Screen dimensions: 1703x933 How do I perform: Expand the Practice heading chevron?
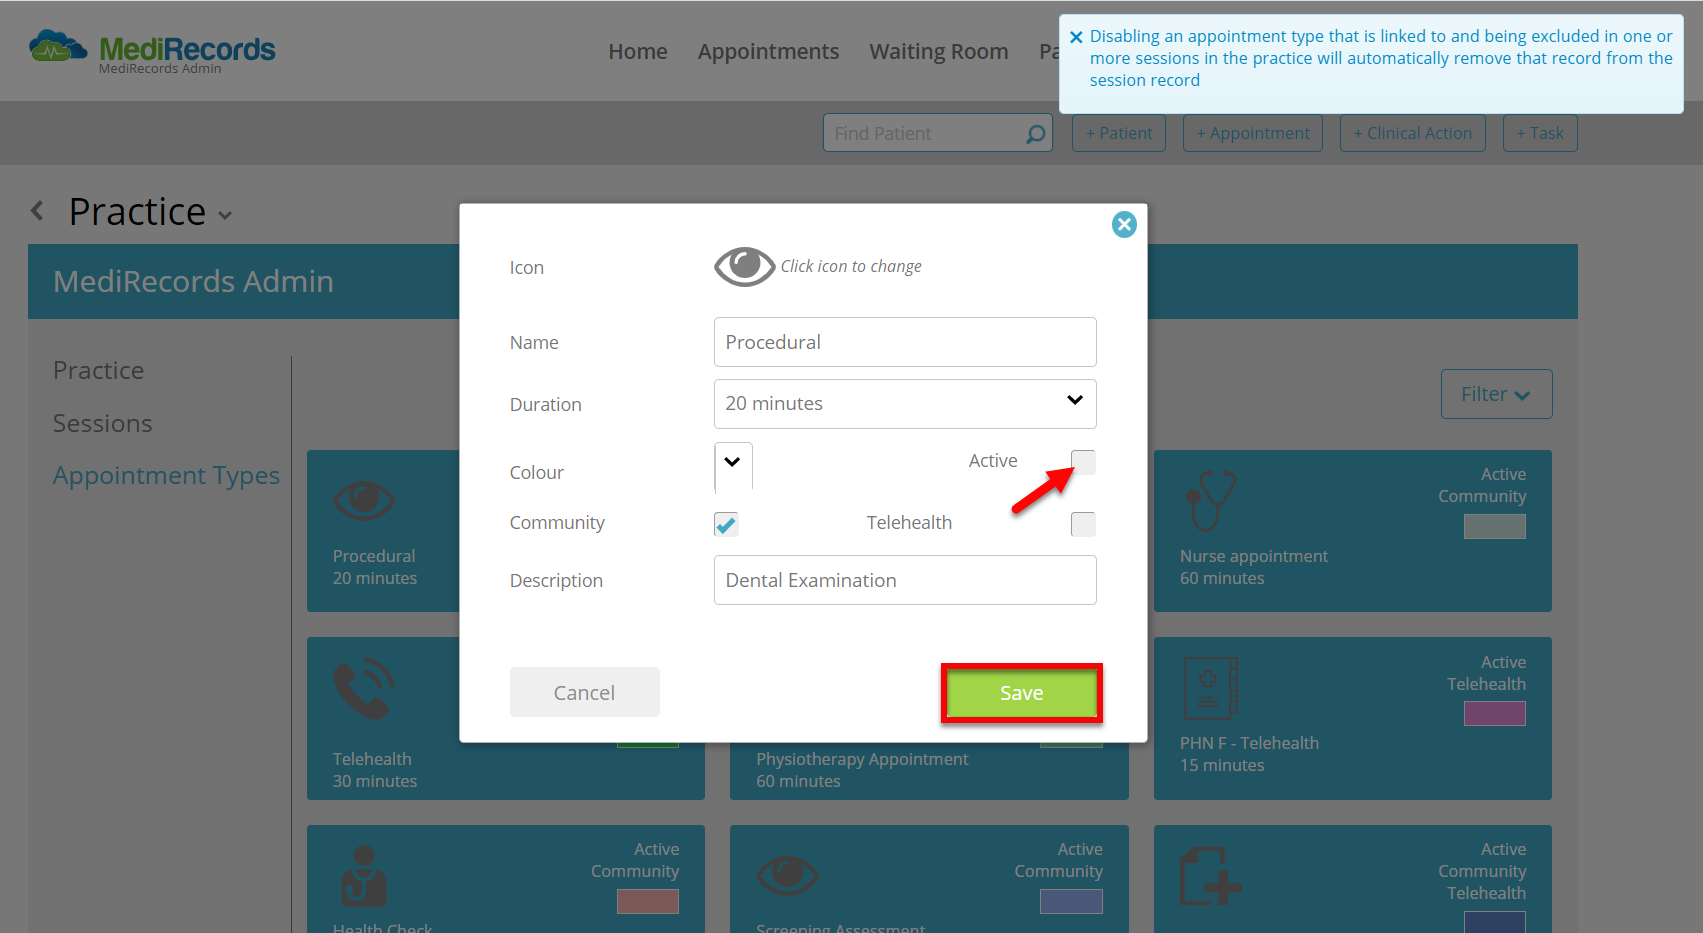(225, 215)
